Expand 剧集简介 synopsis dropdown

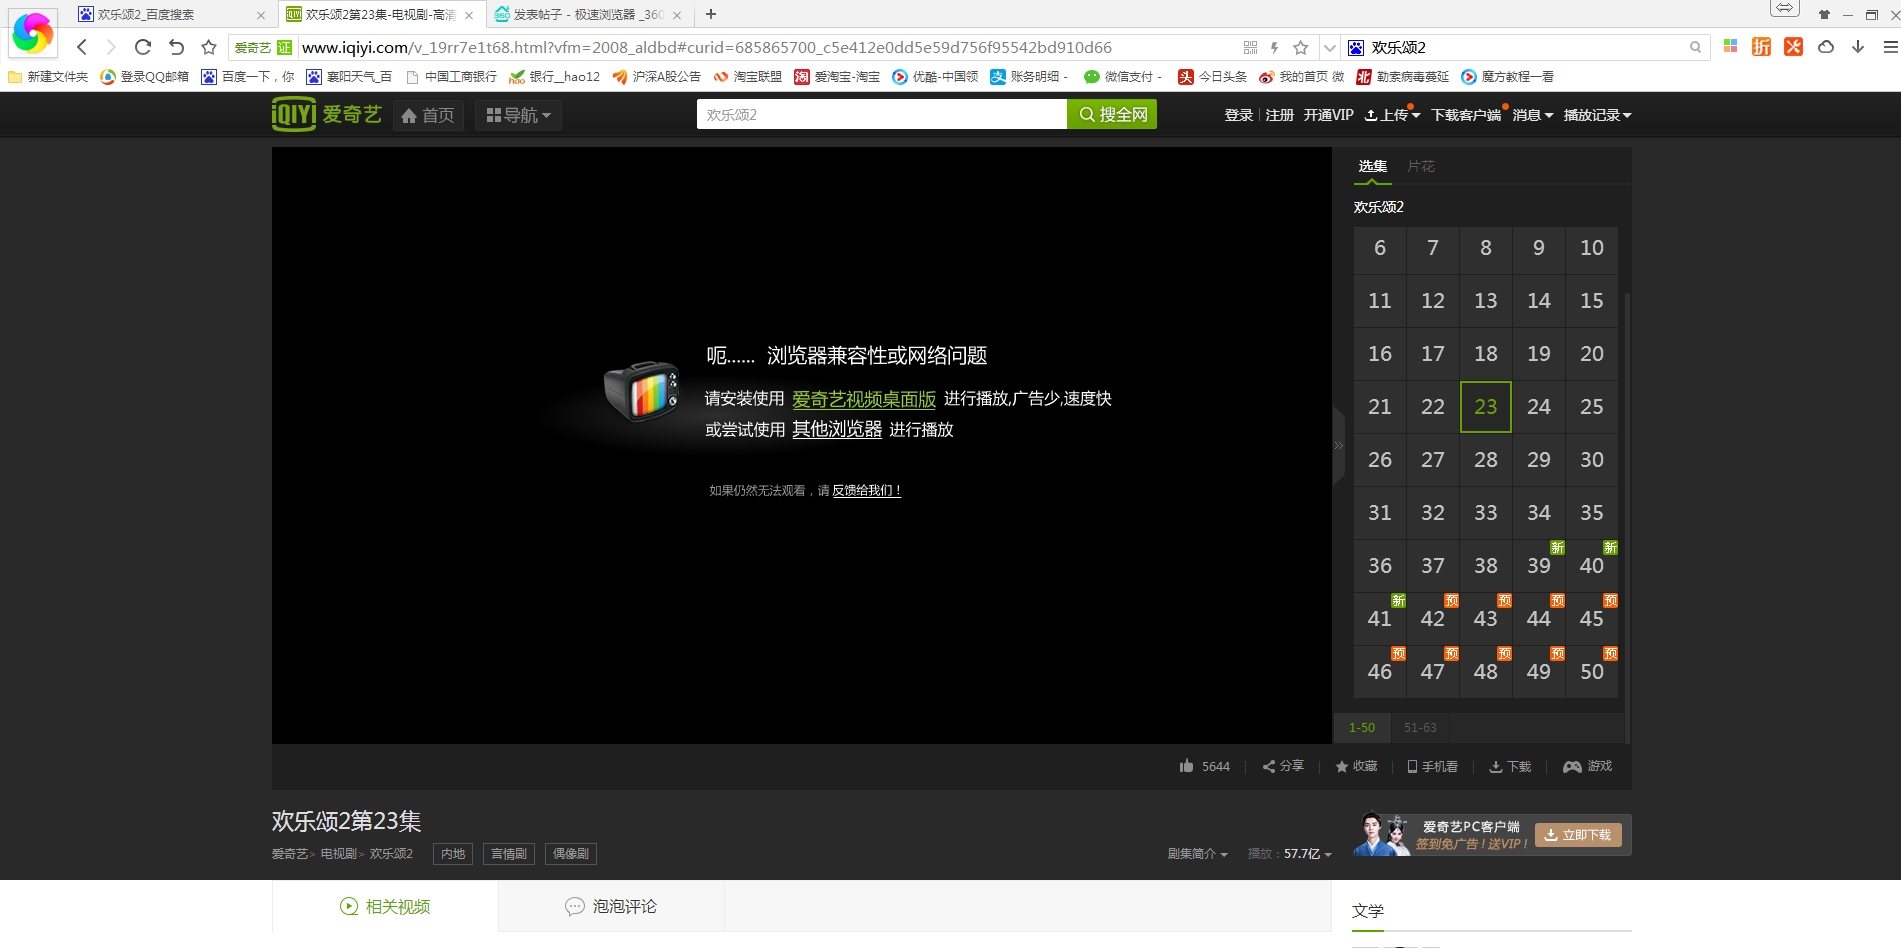pyautogui.click(x=1197, y=854)
